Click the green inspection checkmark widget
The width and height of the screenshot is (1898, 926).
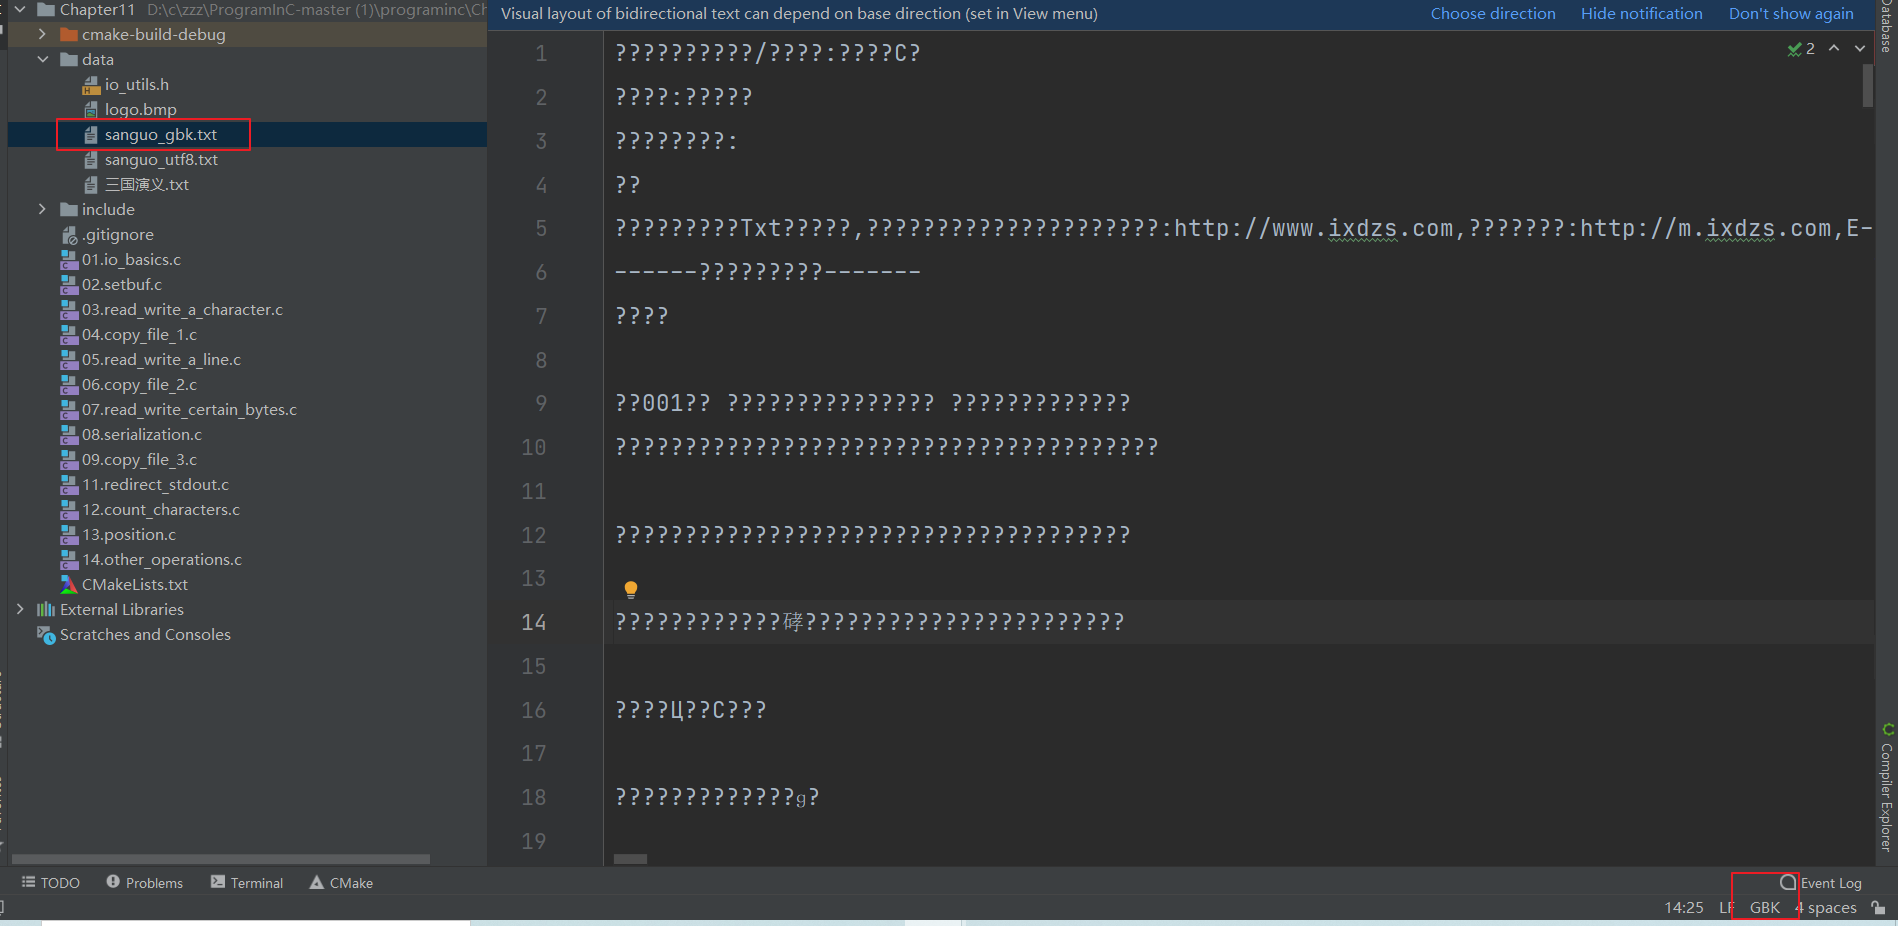point(1795,49)
